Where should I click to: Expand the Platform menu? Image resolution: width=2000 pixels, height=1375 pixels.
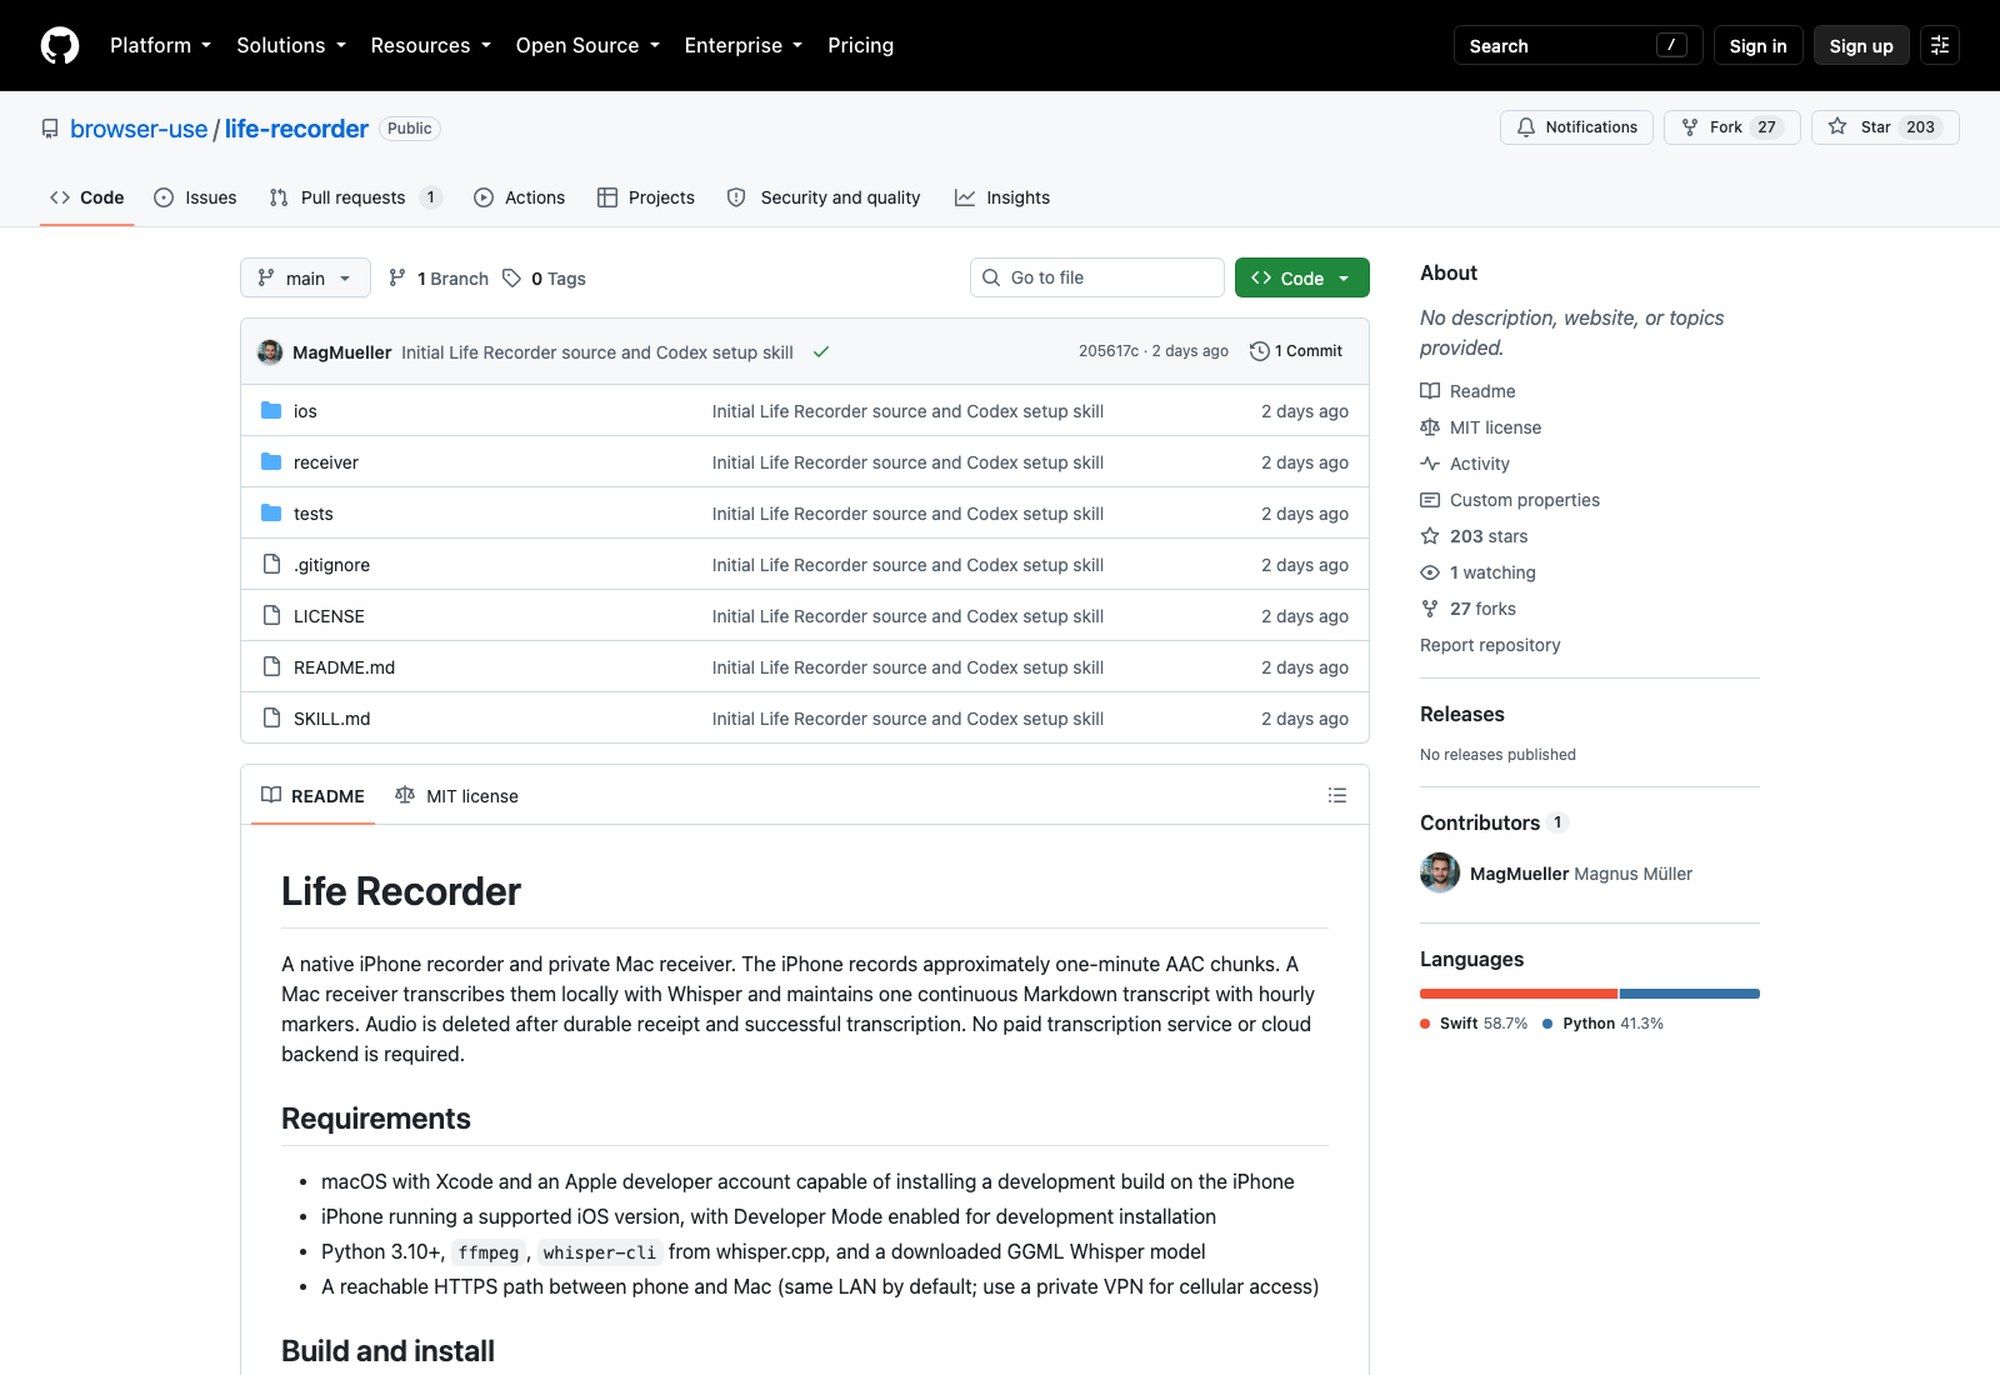tap(160, 45)
